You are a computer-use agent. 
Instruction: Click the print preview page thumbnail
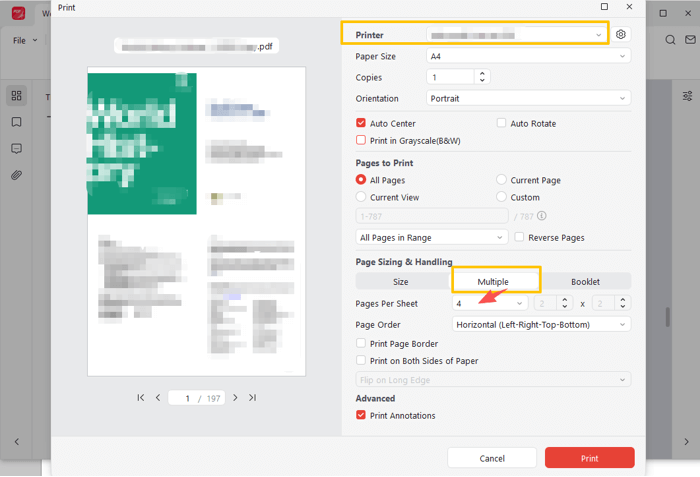click(196, 222)
